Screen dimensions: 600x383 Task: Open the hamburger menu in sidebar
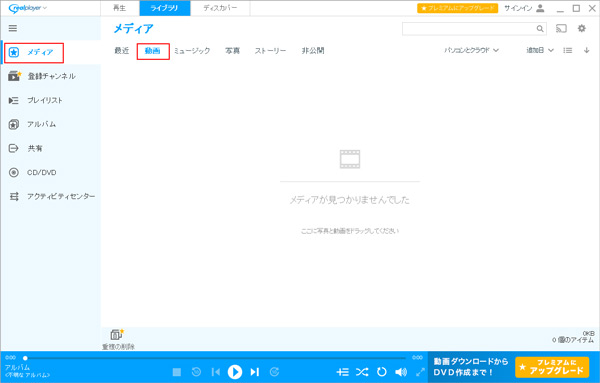13,28
